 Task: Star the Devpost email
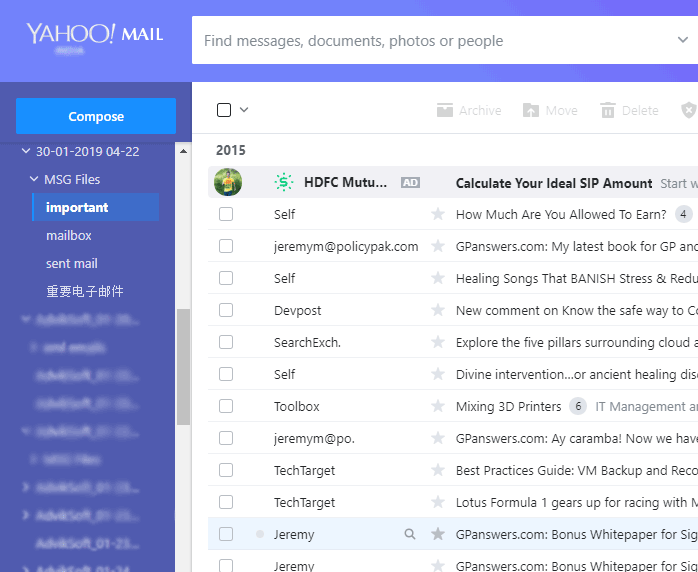point(437,311)
